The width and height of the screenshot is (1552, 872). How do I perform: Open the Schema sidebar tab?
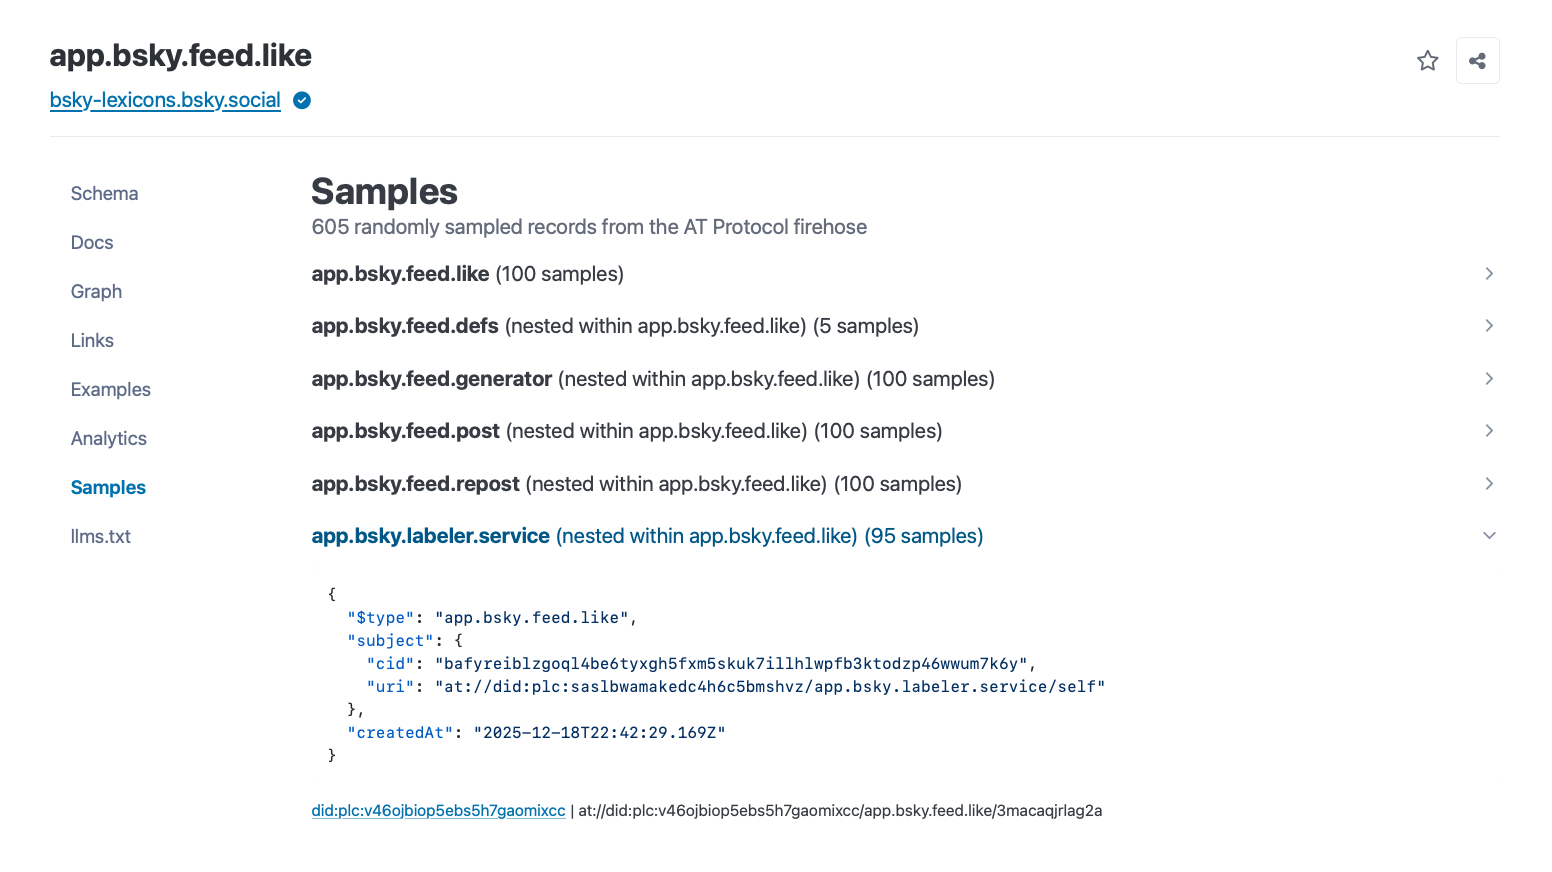[104, 194]
